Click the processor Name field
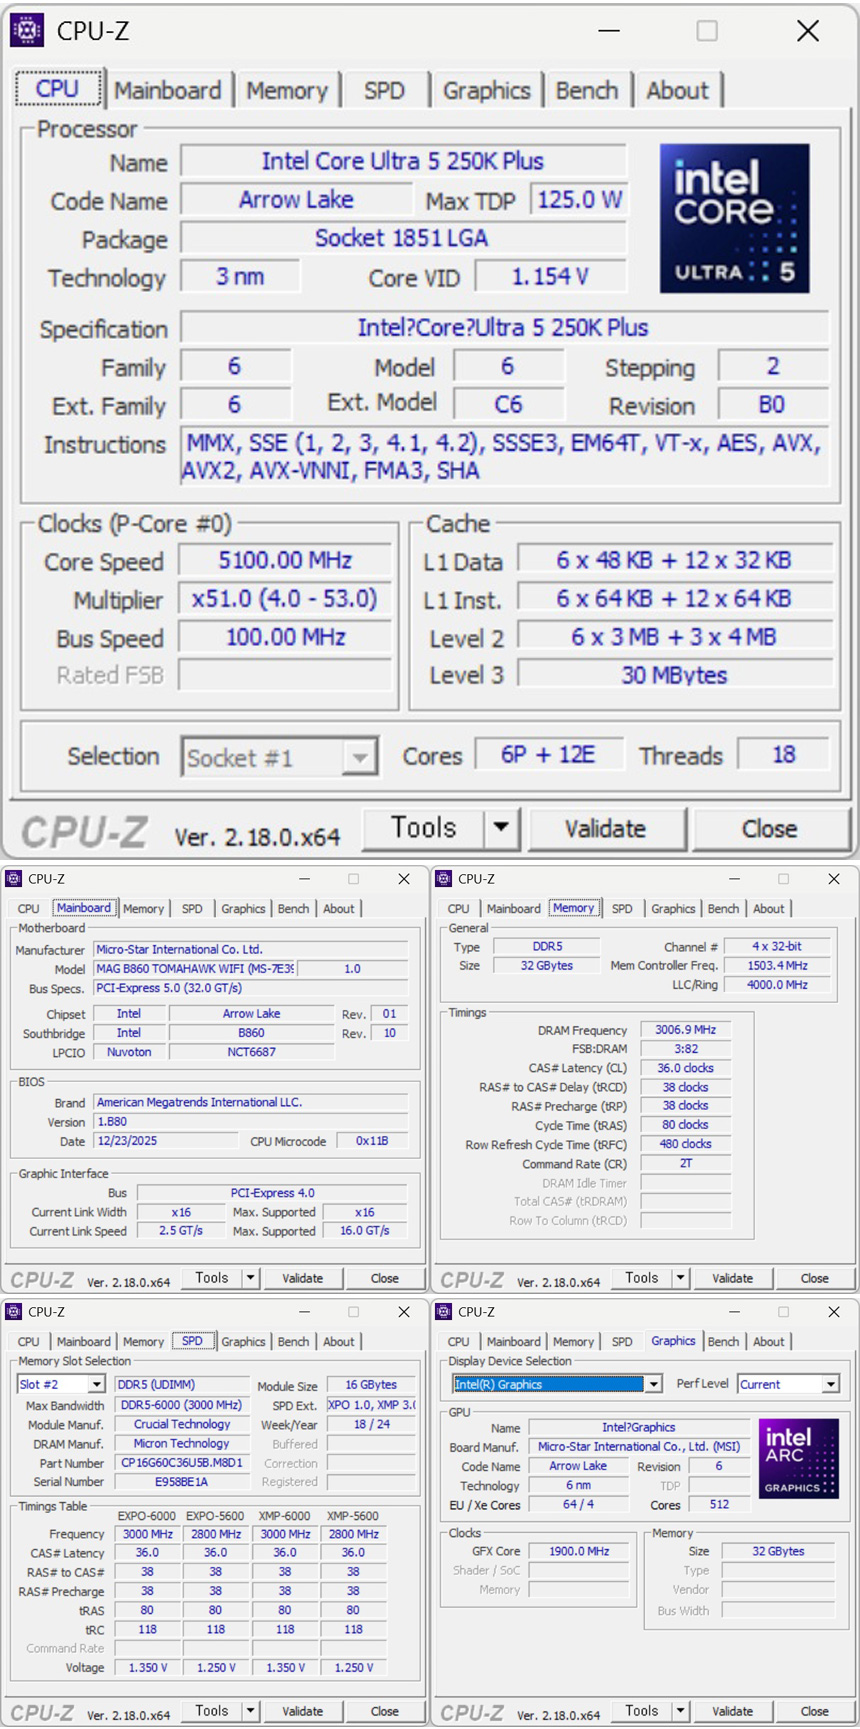The width and height of the screenshot is (860, 1729). point(403,162)
